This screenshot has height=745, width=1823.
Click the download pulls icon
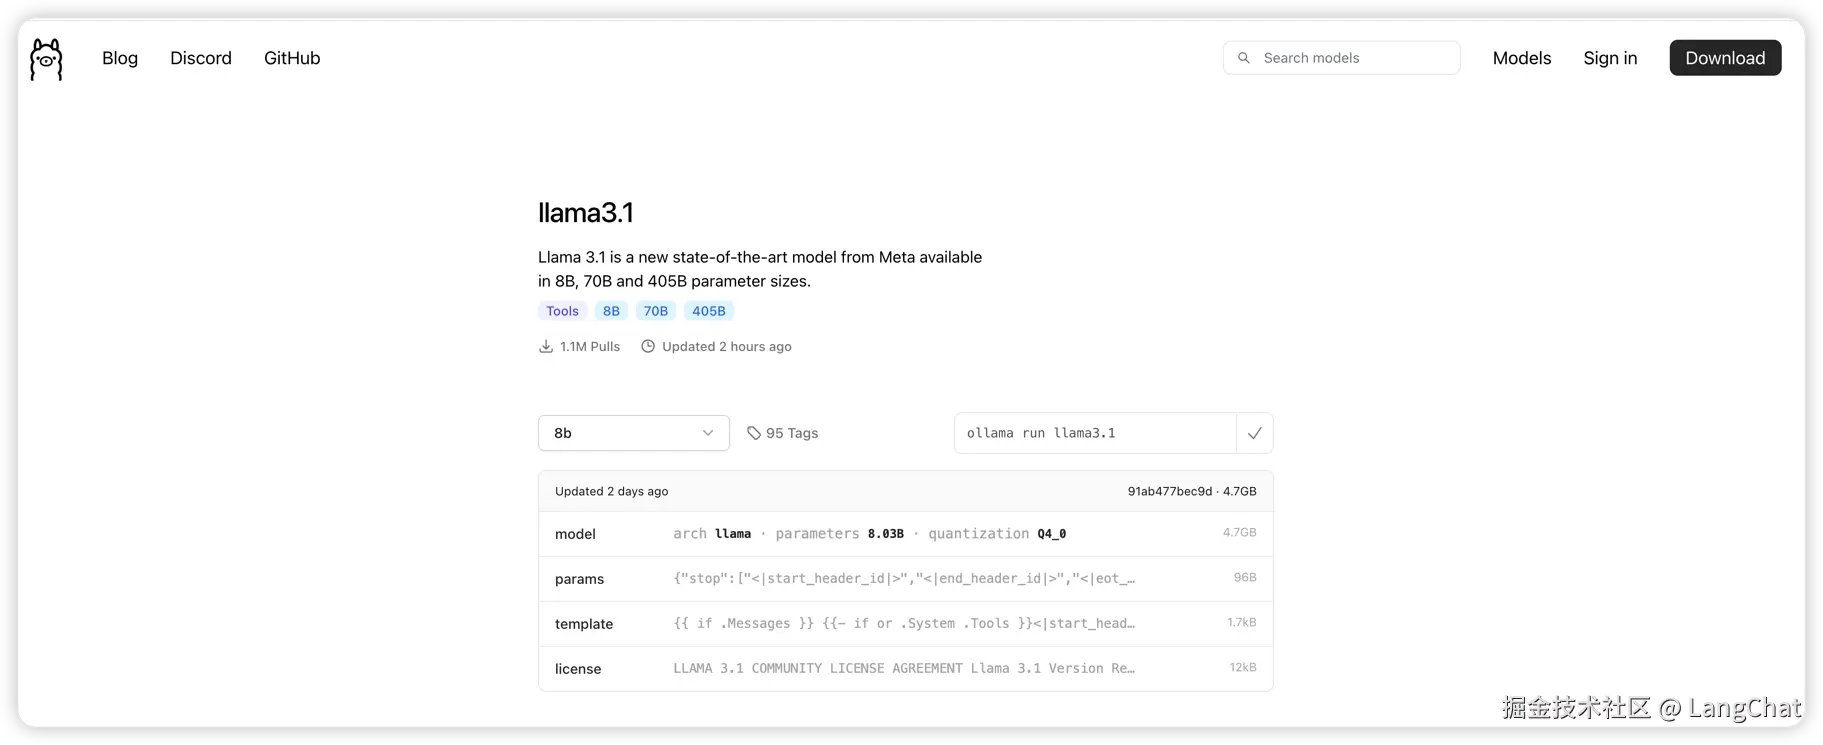click(546, 347)
